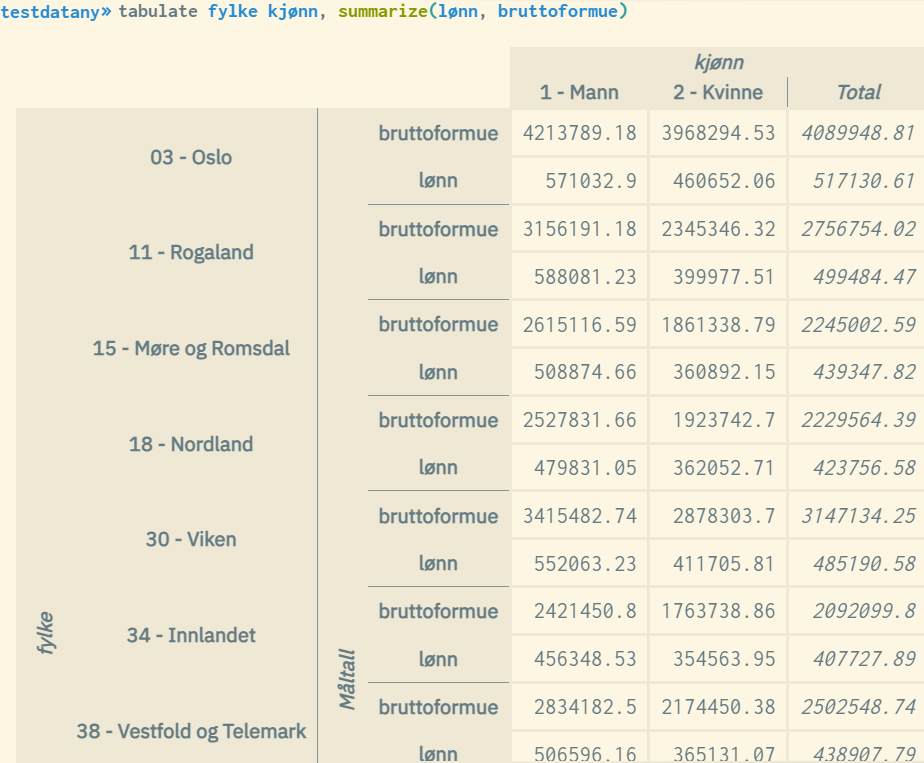Screen dimensions: 924x763
Task: Click the '15 - Møre og Romsdal' row label
Action: click(x=191, y=348)
